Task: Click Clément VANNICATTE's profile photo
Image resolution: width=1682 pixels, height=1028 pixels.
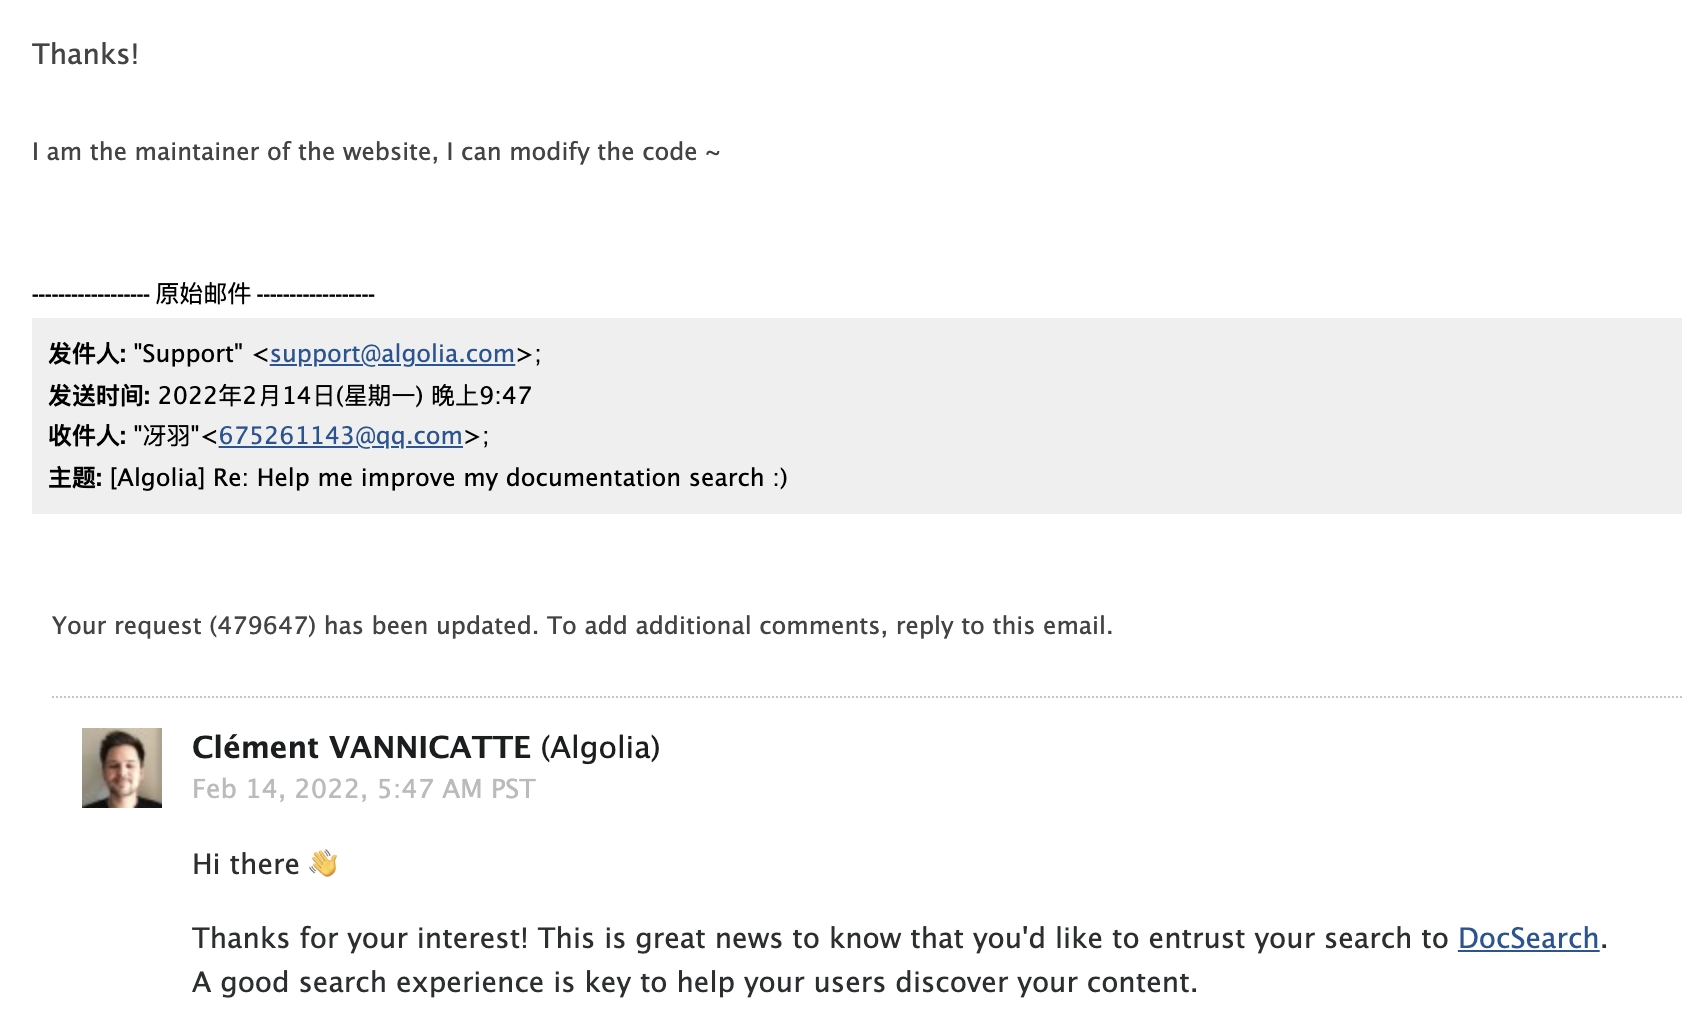Action: pos(122,768)
